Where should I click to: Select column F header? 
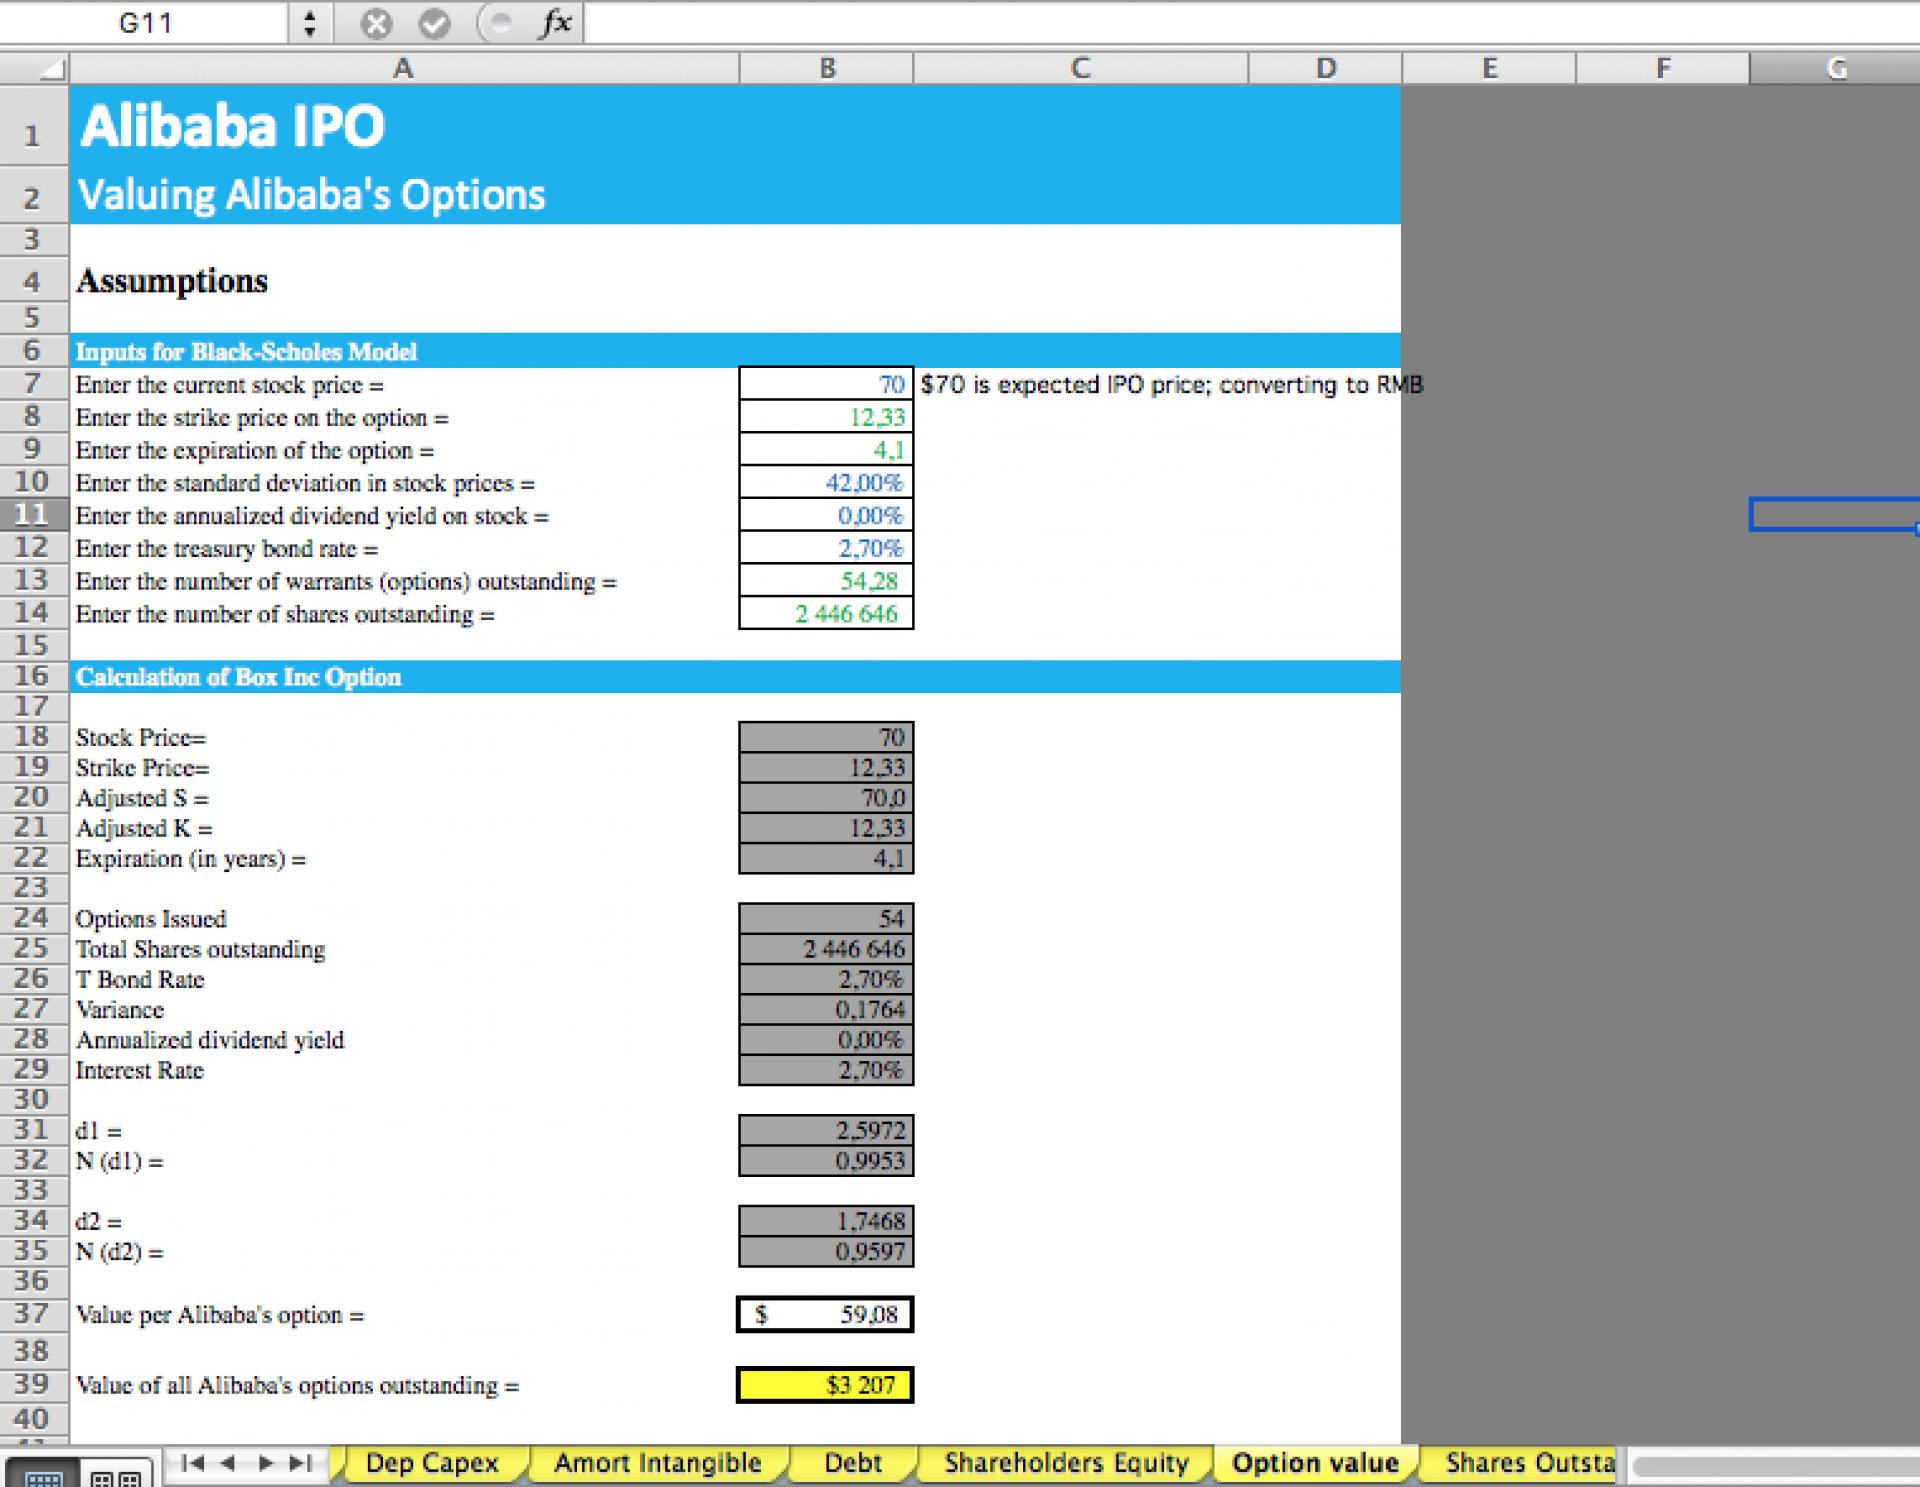[1662, 68]
